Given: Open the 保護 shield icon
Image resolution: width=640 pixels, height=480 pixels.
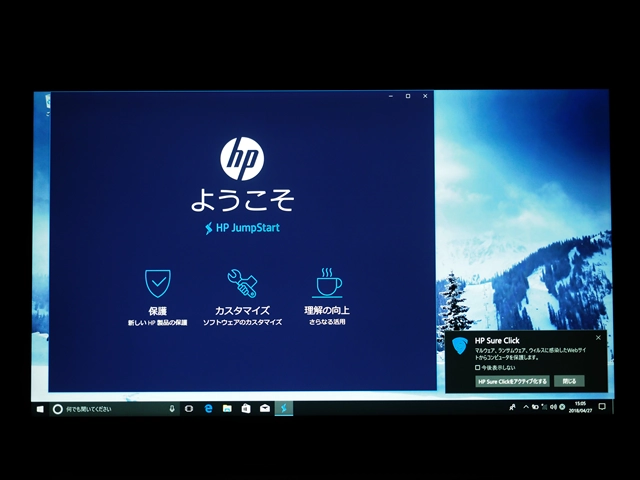Looking at the screenshot, I should point(158,283).
